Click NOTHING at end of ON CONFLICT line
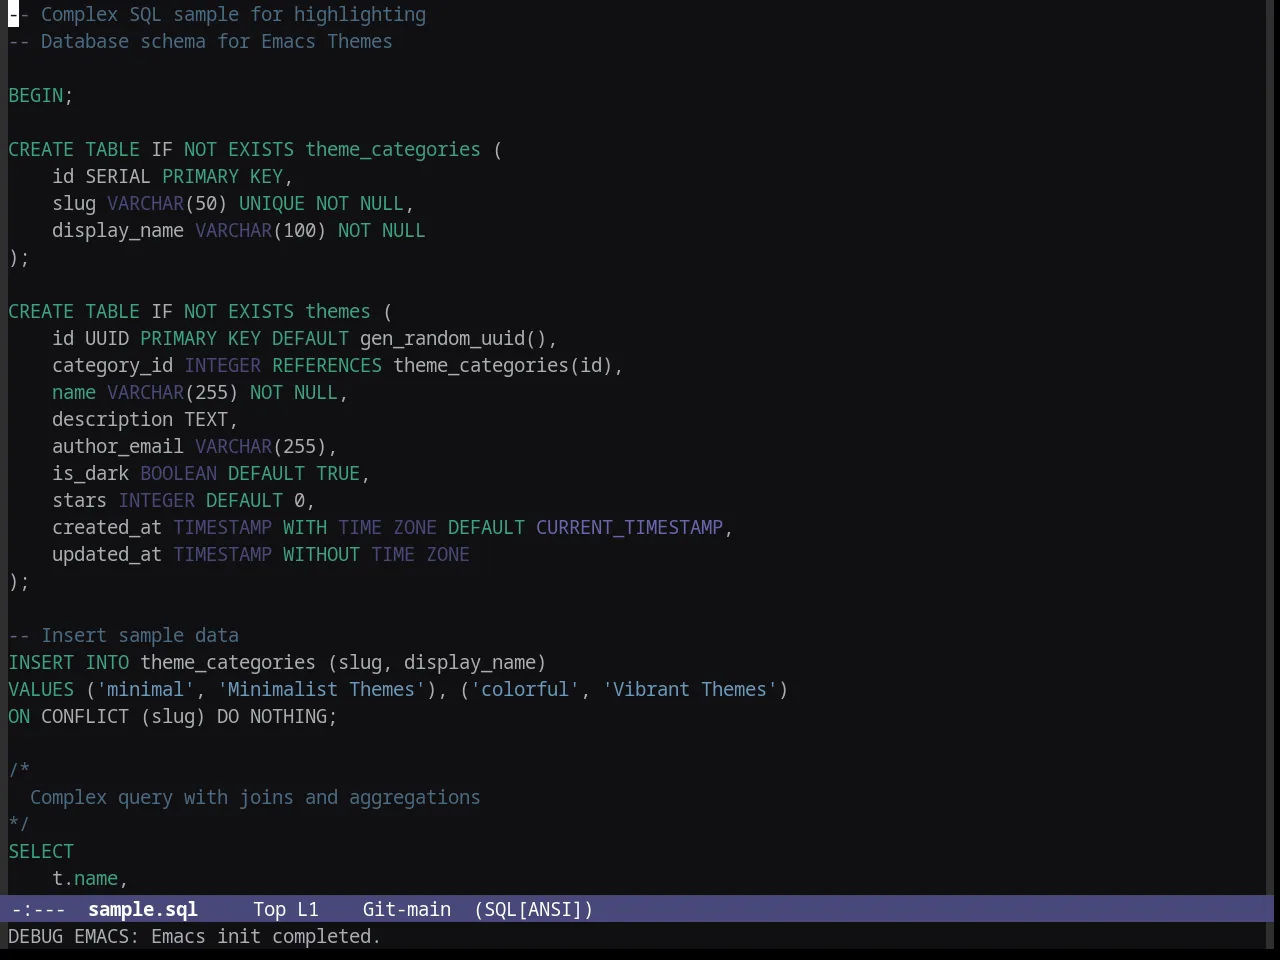This screenshot has height=960, width=1280. 288,716
